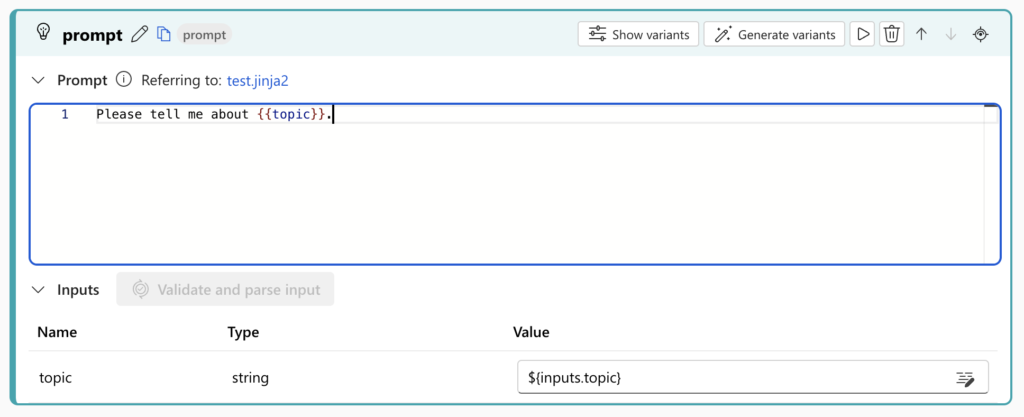Image resolution: width=1024 pixels, height=417 pixels.
Task: Click the pencil icon to rename prompt
Action: tap(140, 35)
